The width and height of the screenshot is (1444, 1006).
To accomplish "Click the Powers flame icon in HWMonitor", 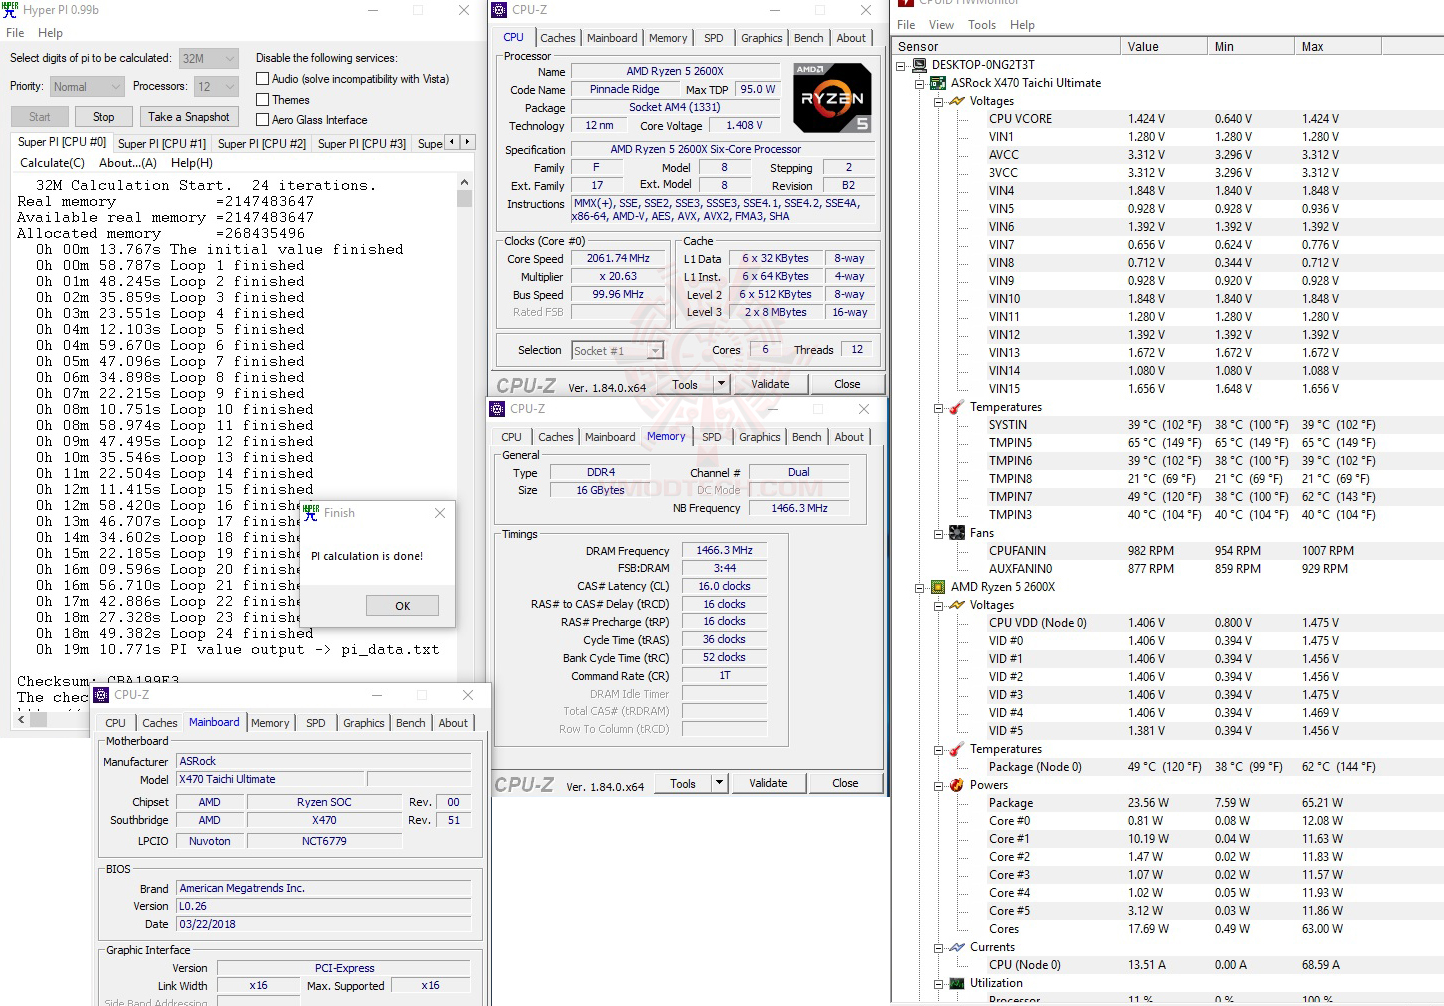I will tap(957, 785).
